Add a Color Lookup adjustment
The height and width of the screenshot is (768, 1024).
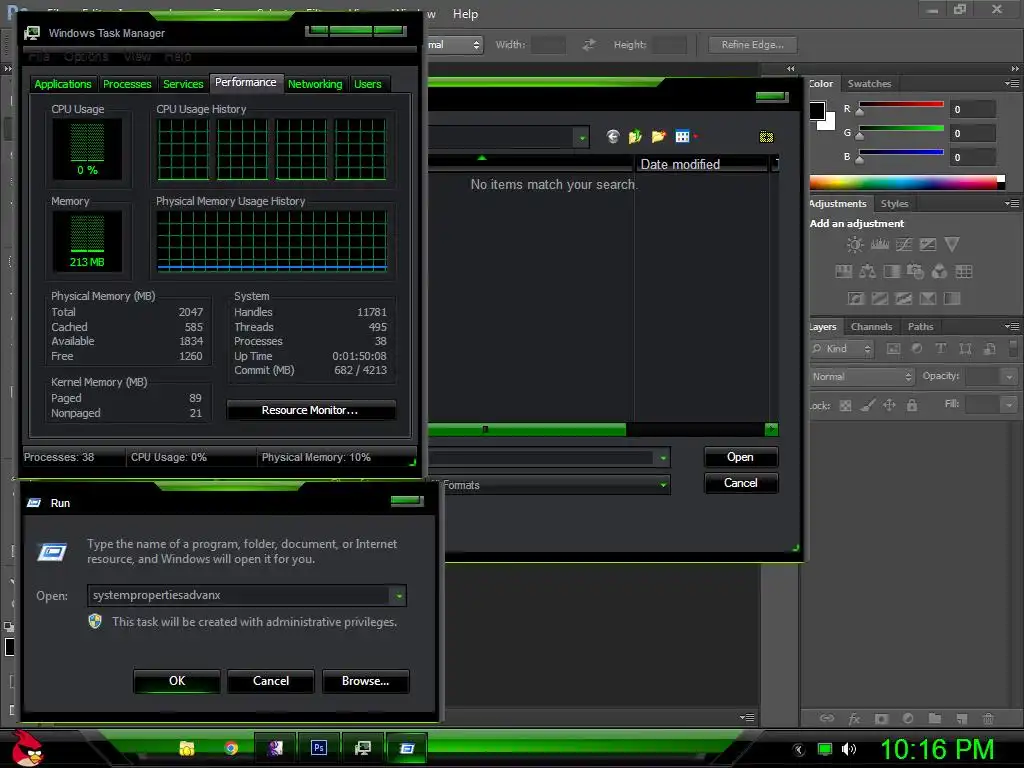[x=963, y=272]
